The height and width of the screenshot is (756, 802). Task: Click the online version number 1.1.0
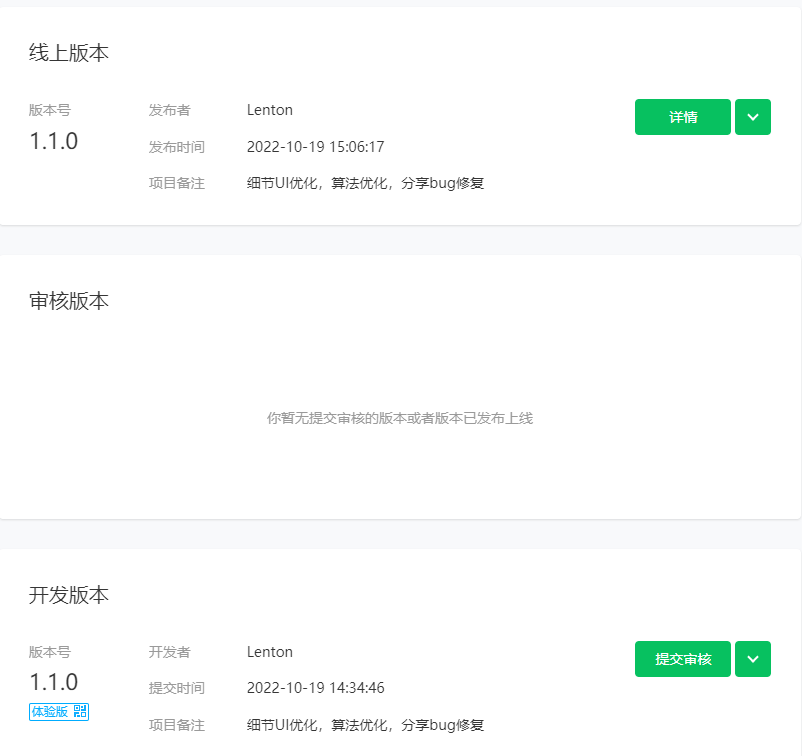point(54,141)
